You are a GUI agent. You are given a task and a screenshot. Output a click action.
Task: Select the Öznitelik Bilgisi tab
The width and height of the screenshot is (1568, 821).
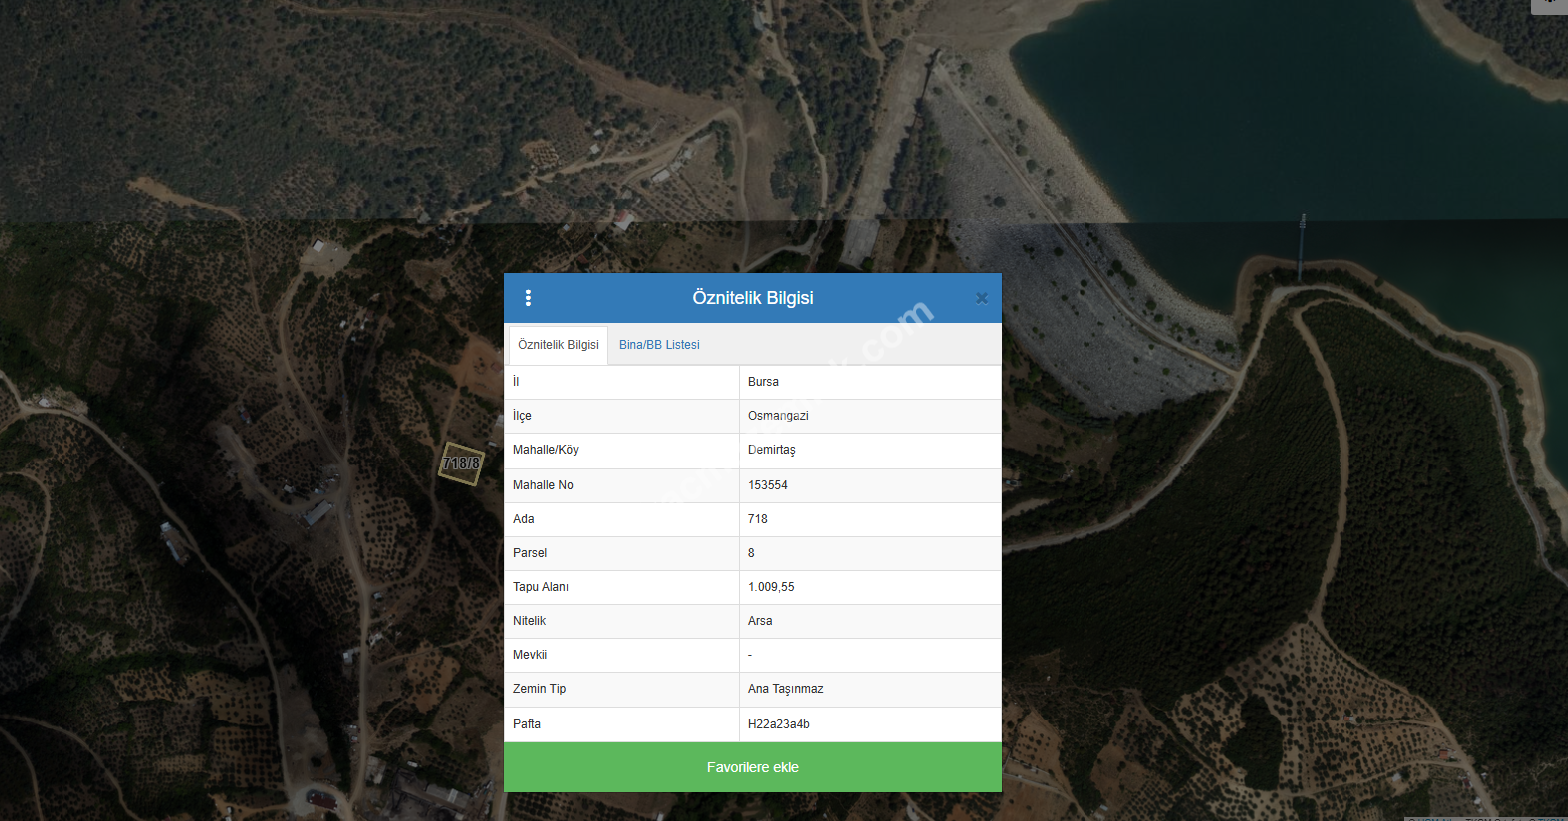point(558,345)
